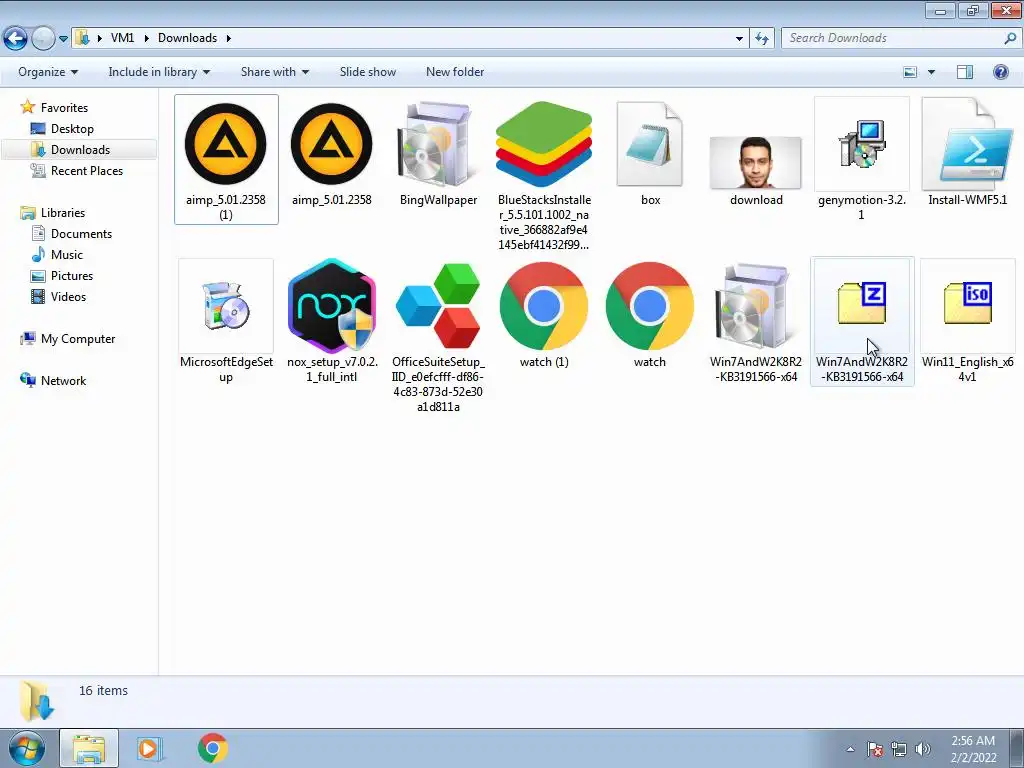
Task: Show hidden tray icons arrow
Action: click(x=850, y=749)
